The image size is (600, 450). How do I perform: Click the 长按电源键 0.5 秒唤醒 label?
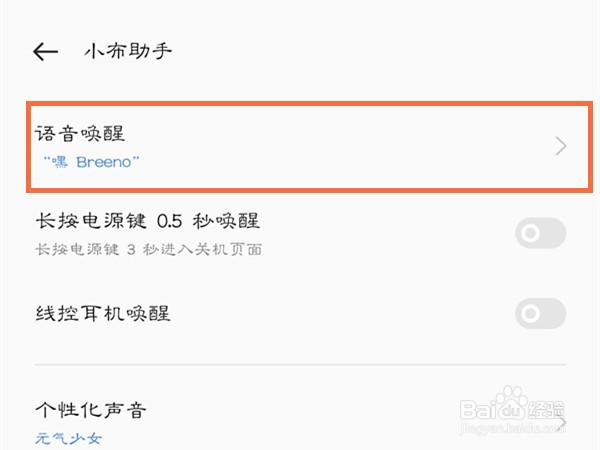point(147,221)
